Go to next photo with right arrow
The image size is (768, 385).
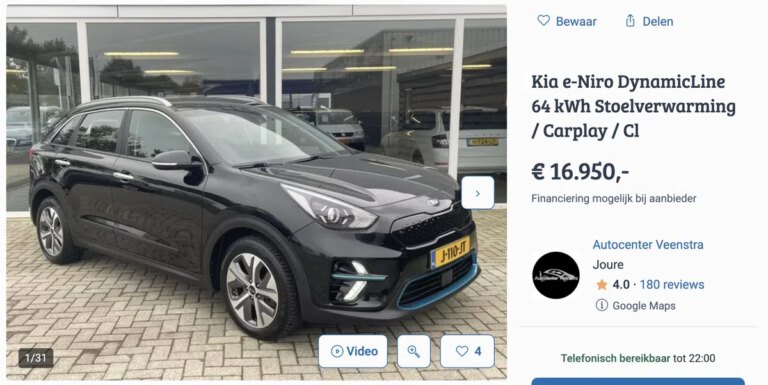[x=478, y=193]
